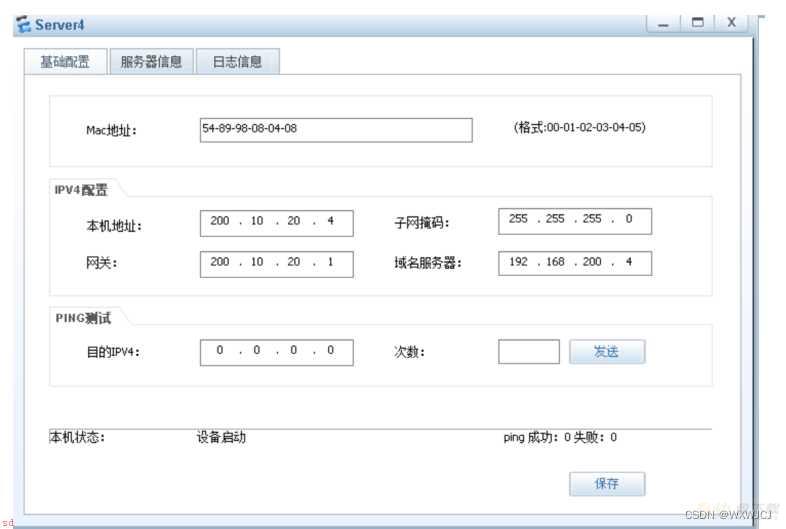Click the 域名服务器 IP field
This screenshot has width=786, height=529.
pyautogui.click(x=575, y=263)
